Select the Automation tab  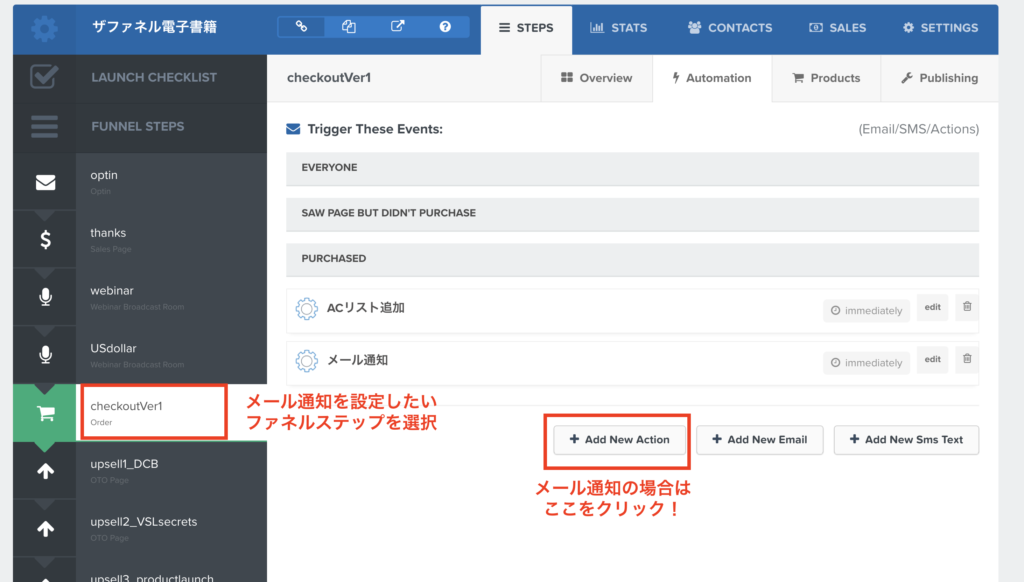[x=712, y=78]
